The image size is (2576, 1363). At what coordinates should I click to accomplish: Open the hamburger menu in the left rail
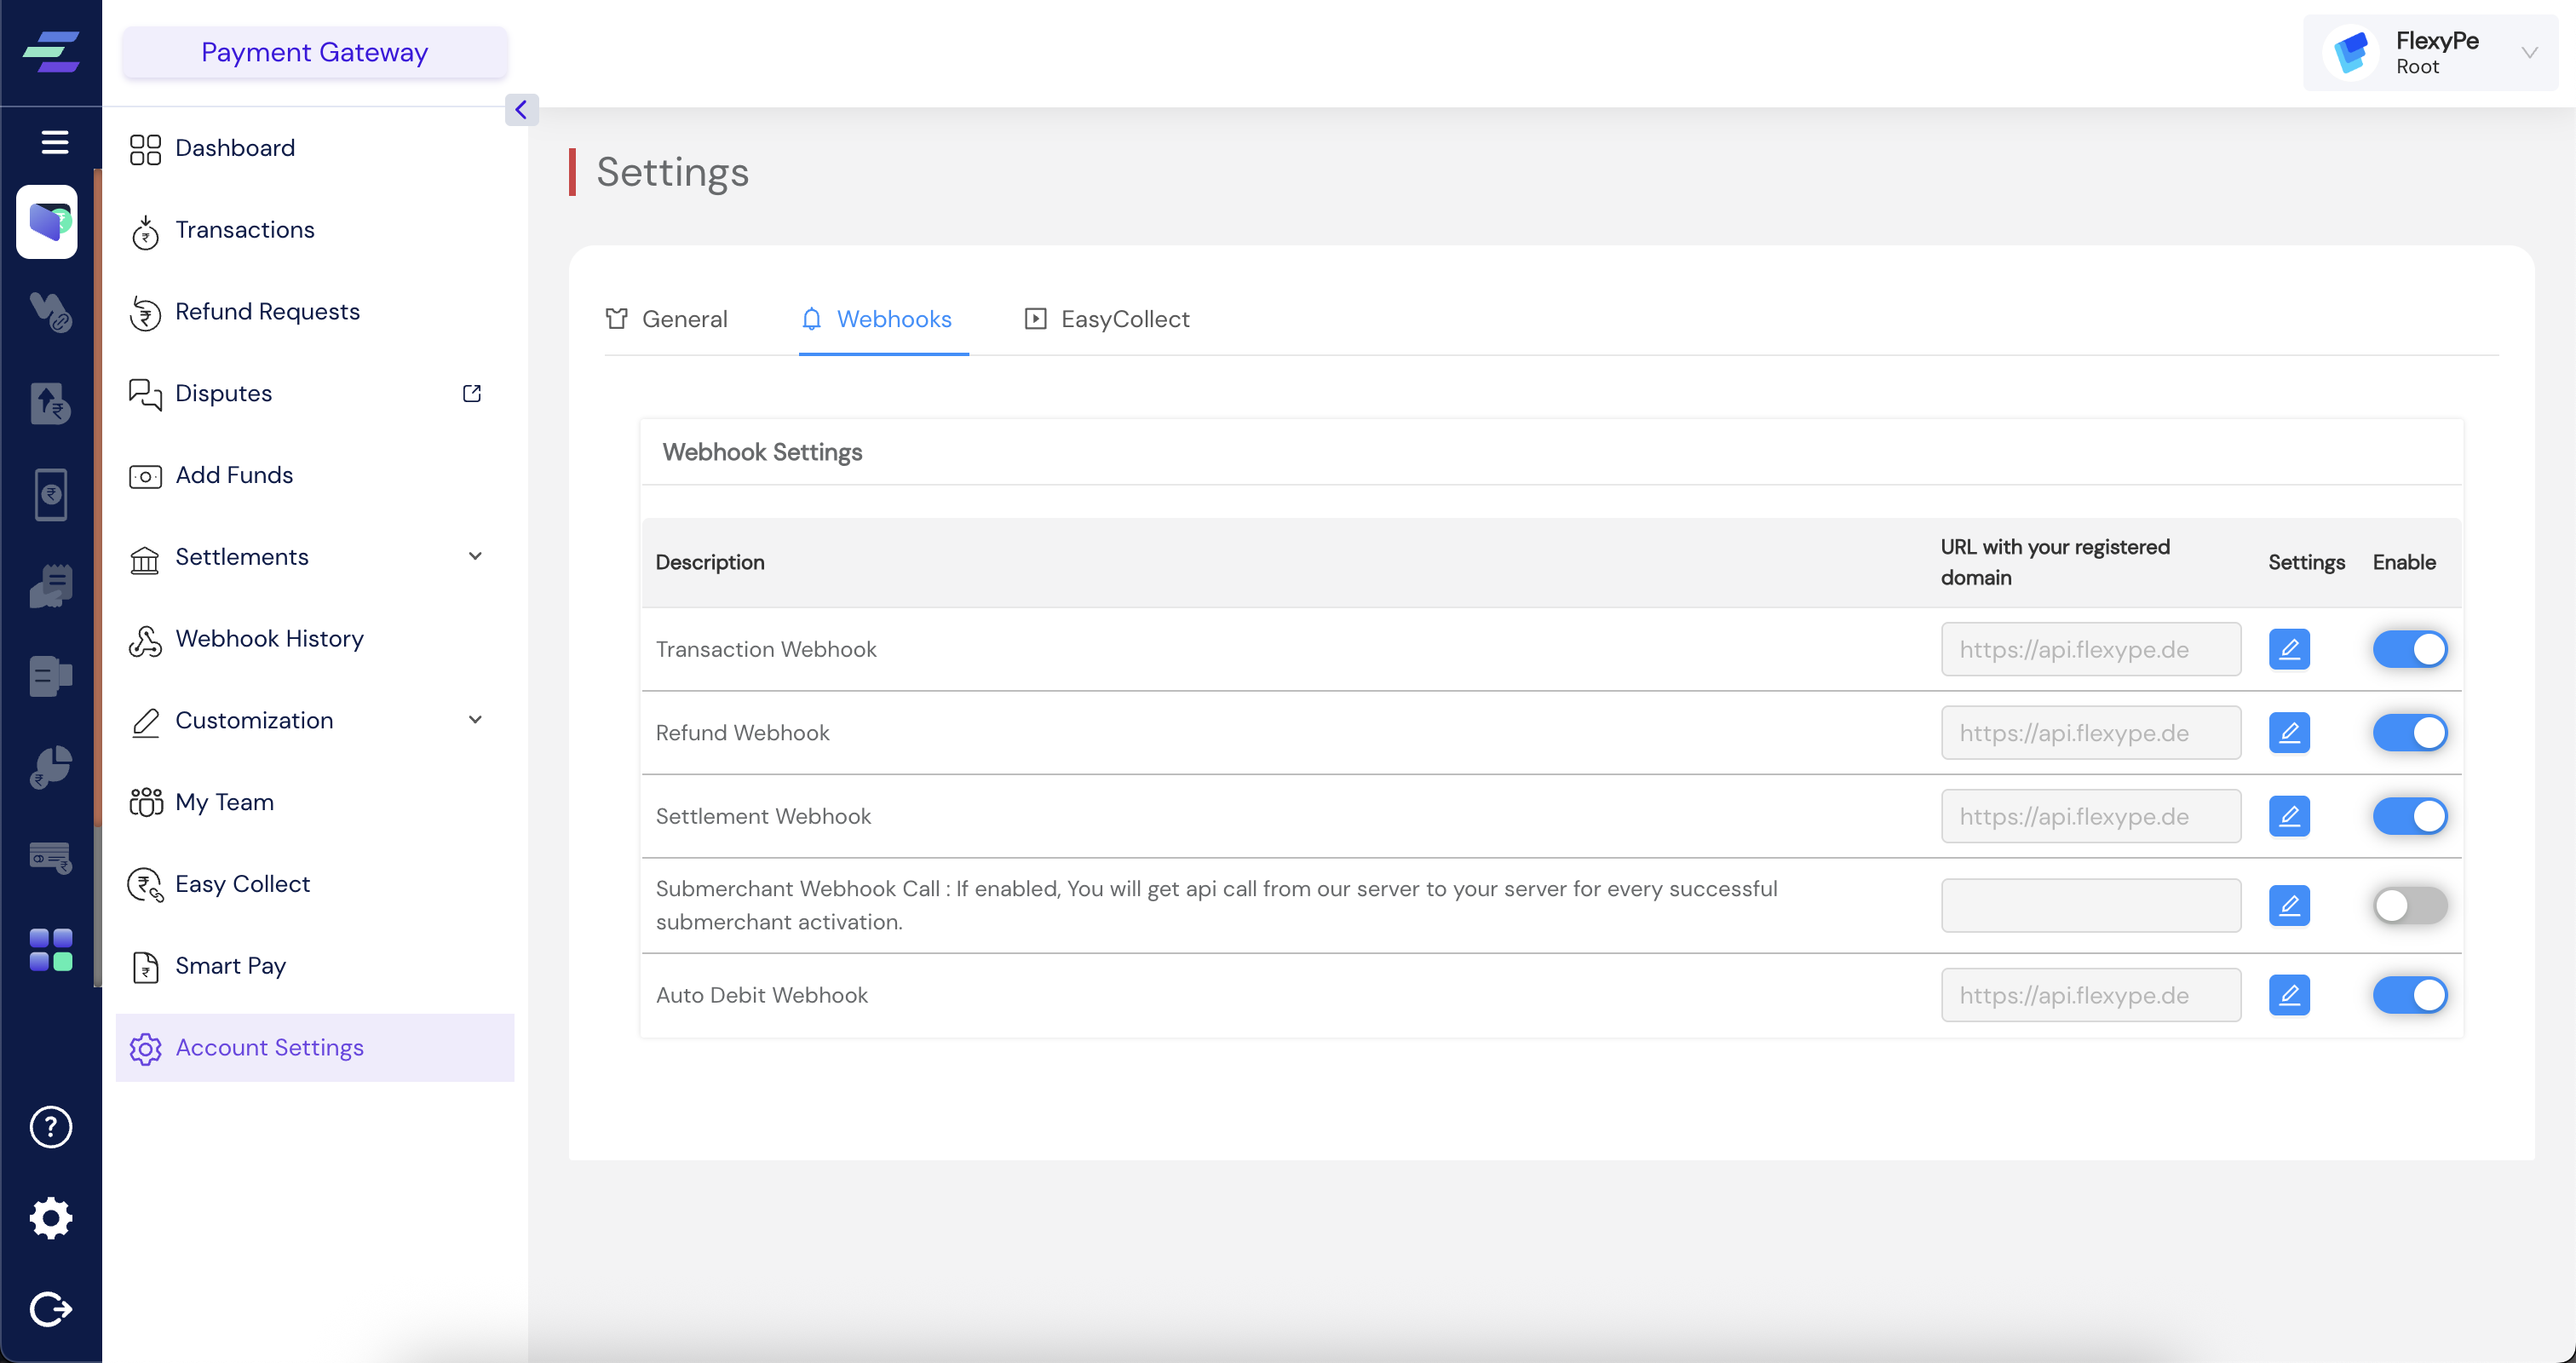[x=54, y=142]
